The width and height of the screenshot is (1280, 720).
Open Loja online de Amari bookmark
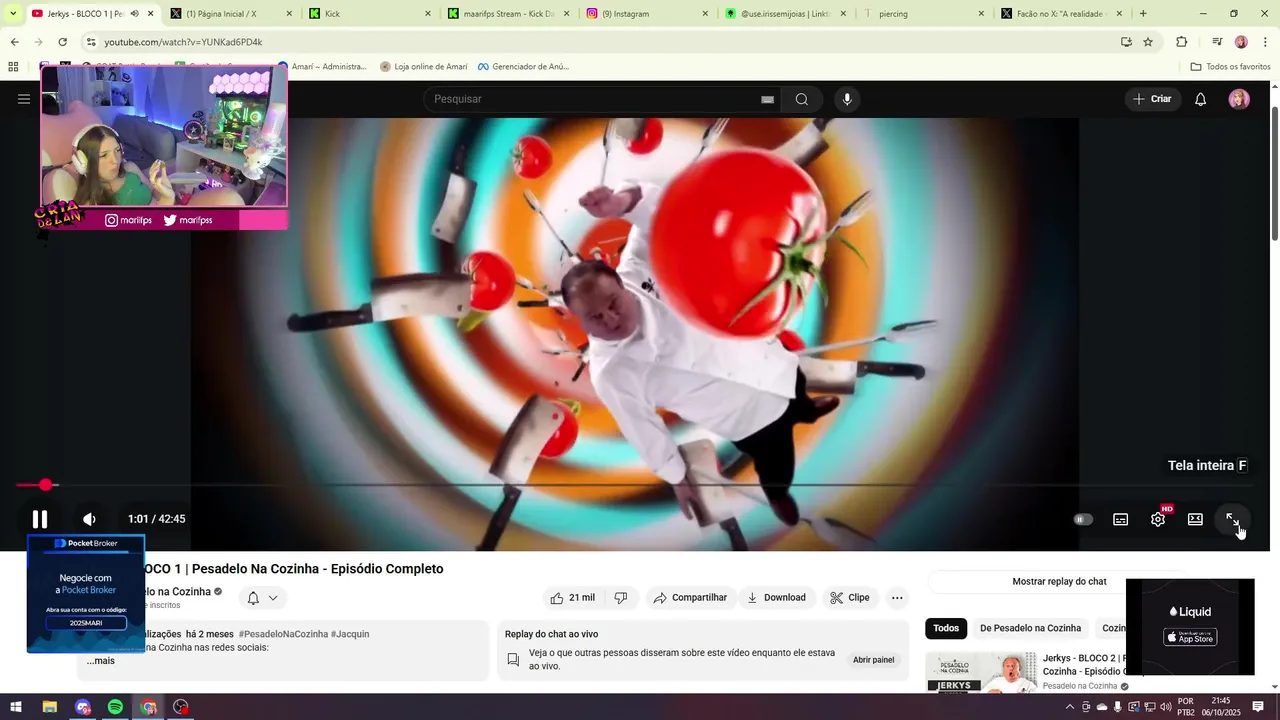[423, 67]
